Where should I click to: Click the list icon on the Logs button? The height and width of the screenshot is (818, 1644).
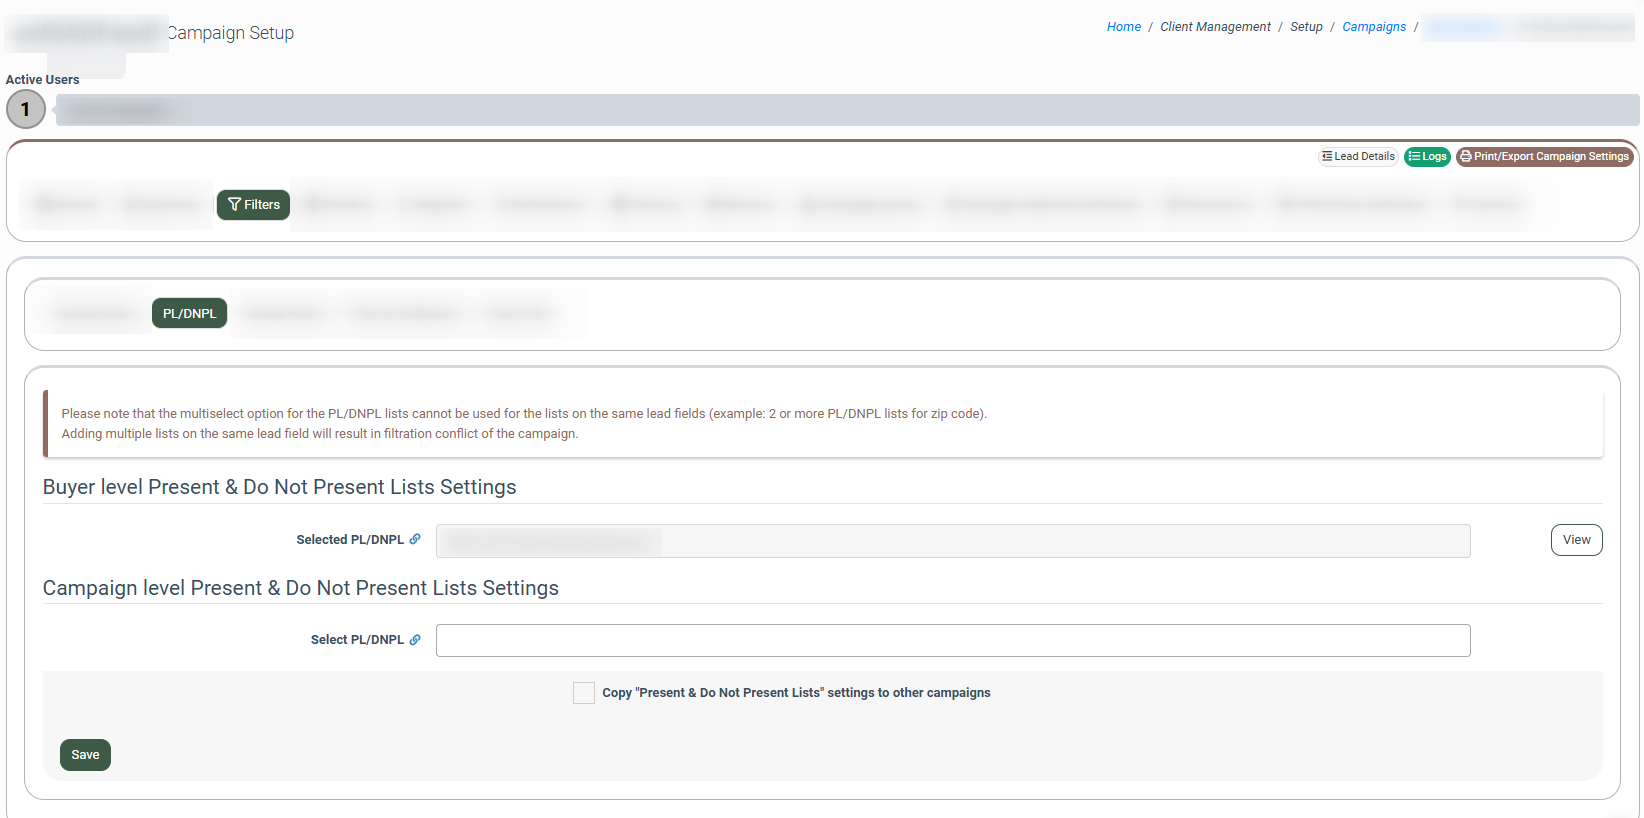pos(1414,157)
